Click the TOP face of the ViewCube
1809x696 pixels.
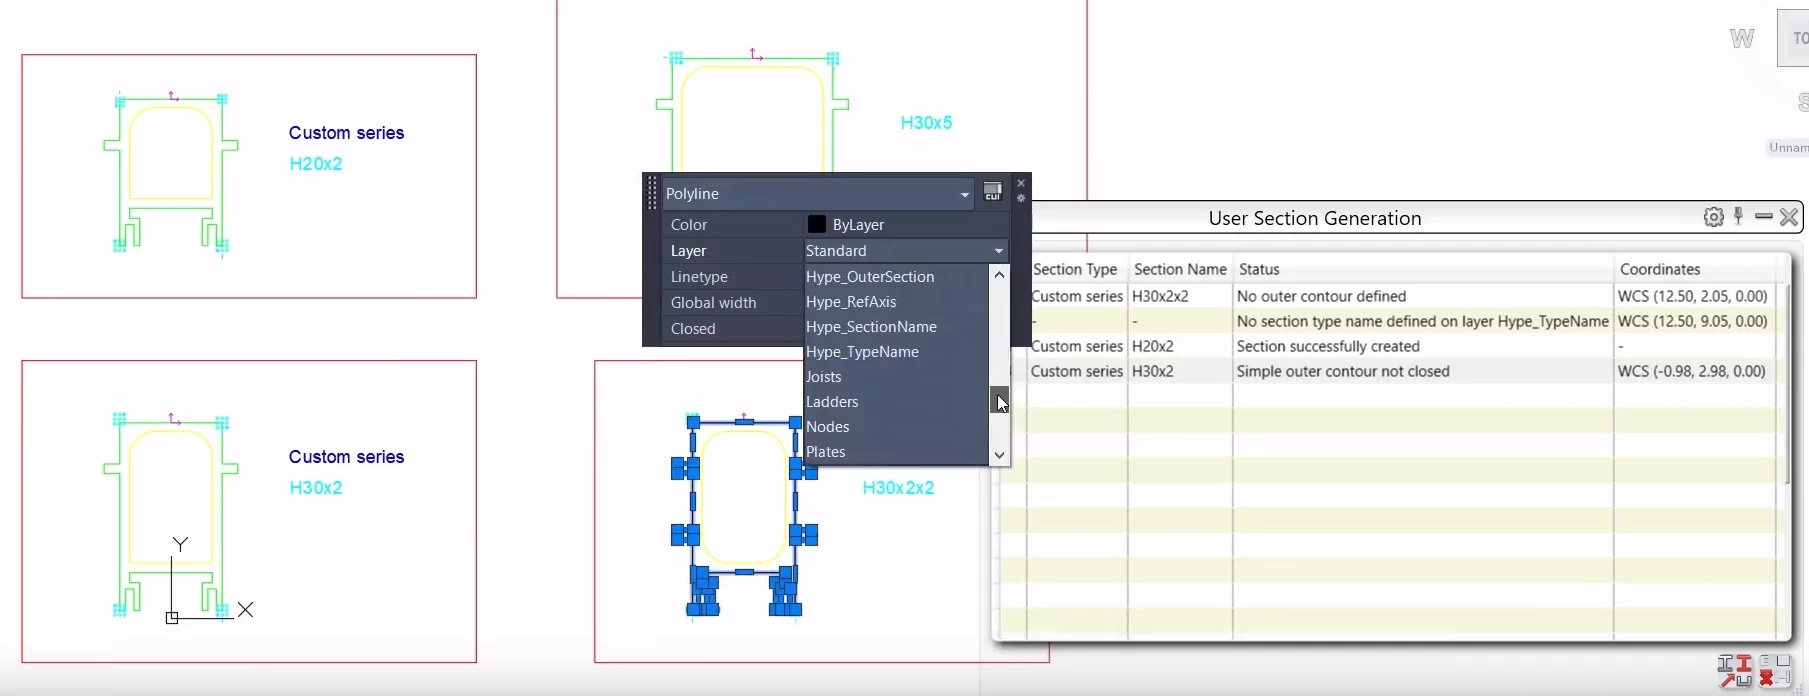[1795, 38]
